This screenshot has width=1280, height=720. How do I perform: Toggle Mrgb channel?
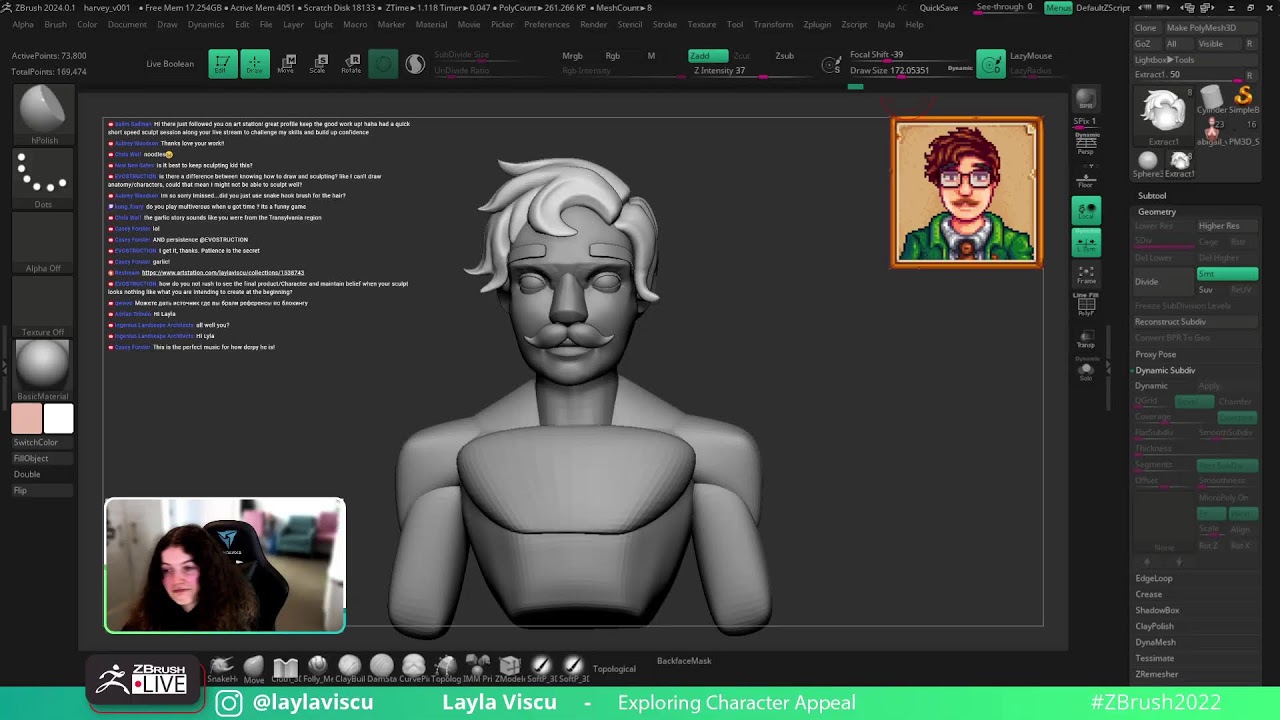tap(572, 56)
